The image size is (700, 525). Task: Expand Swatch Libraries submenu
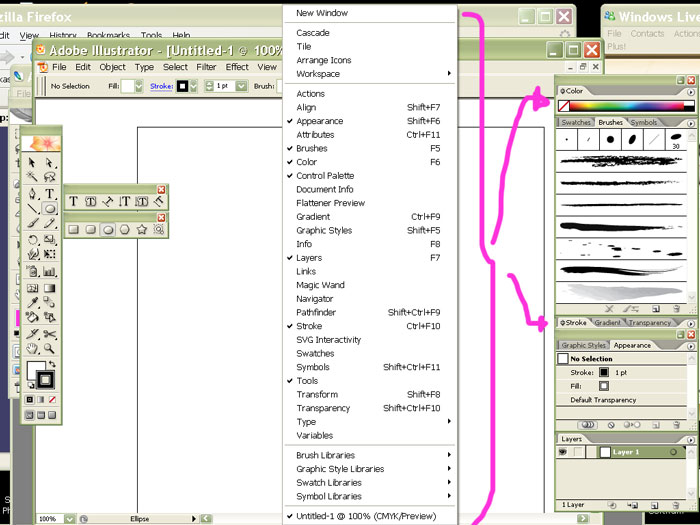370,483
